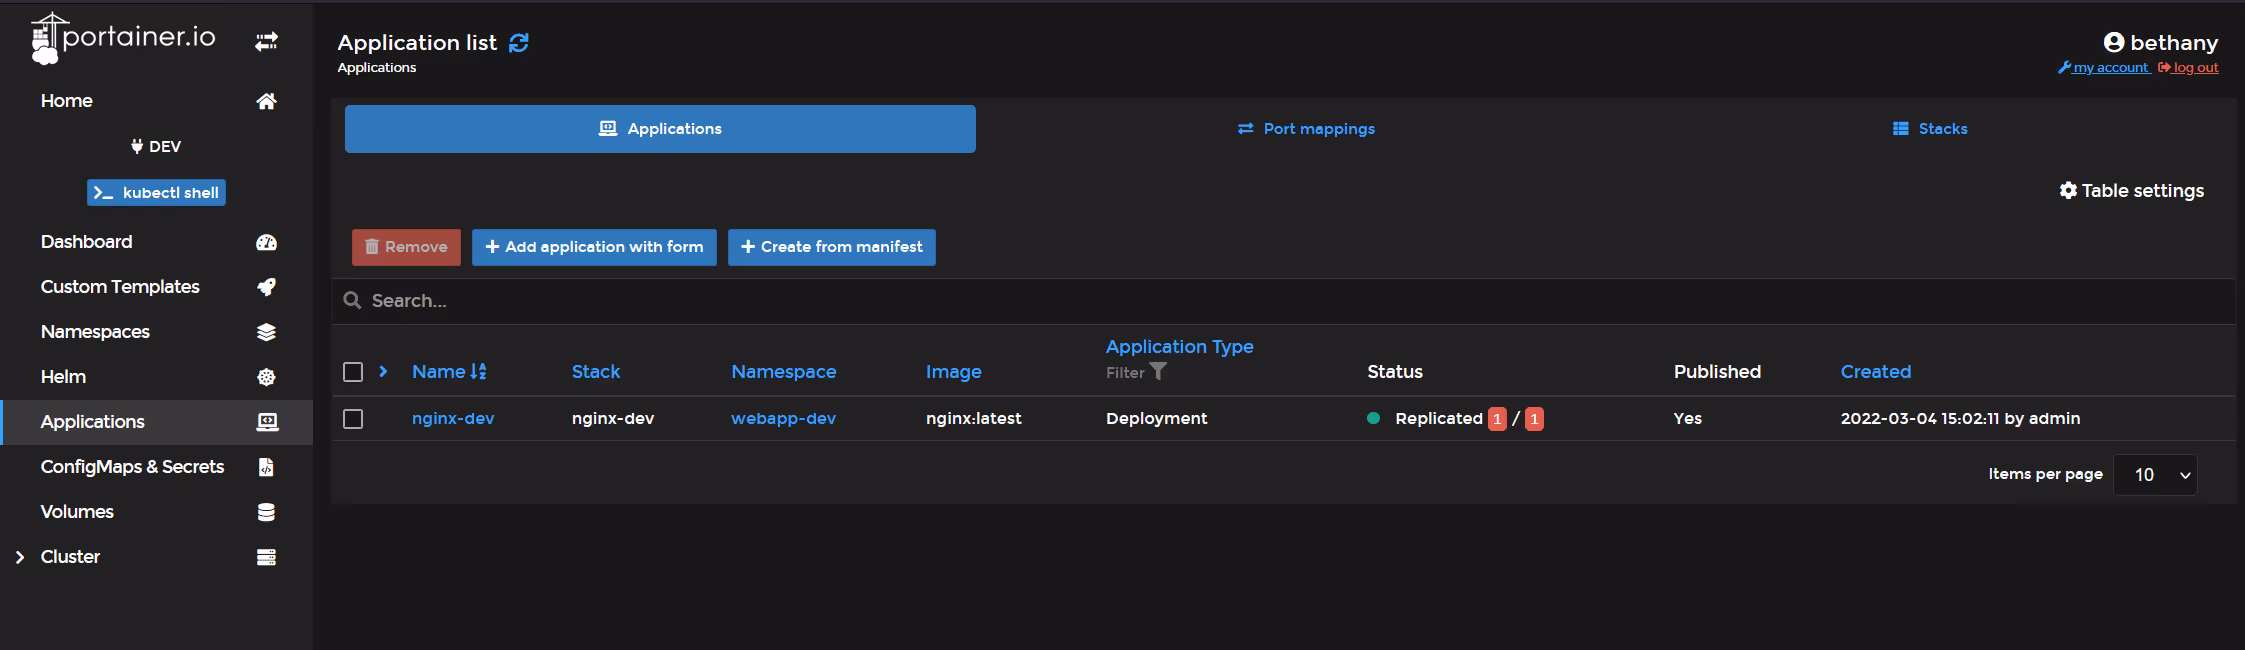Tick the select-all checkbox in table header
The image size is (2245, 650).
click(x=353, y=372)
